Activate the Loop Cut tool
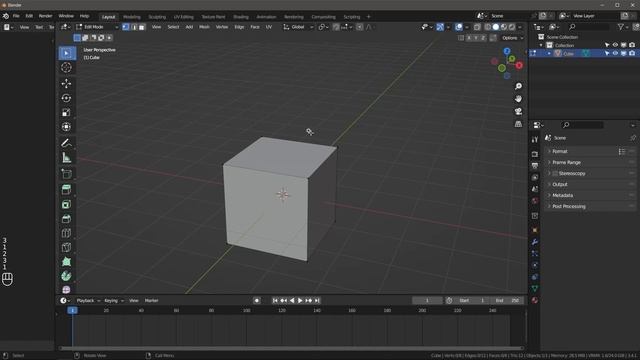 click(x=66, y=233)
